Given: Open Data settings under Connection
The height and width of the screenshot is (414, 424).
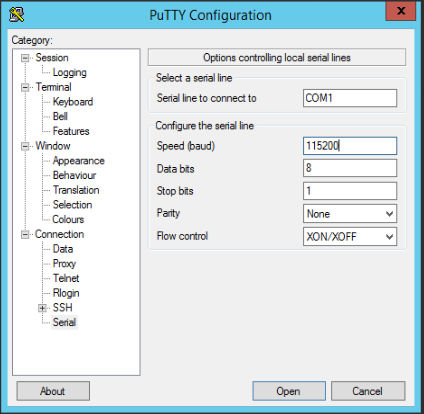Looking at the screenshot, I should tap(63, 249).
